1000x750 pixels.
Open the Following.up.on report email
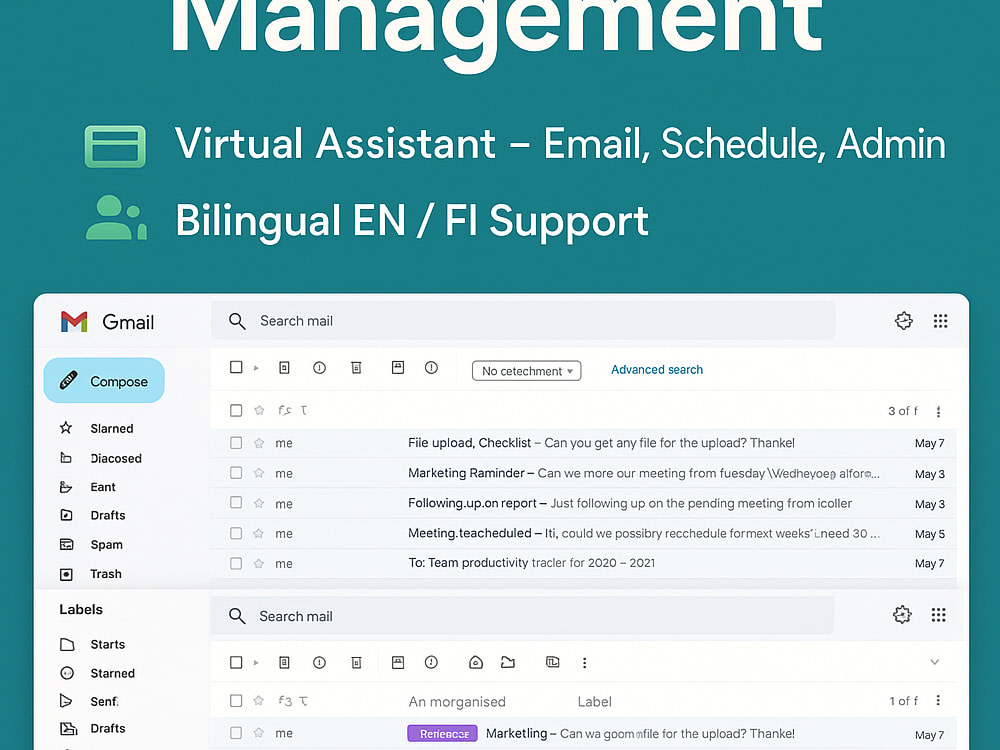tap(584, 503)
